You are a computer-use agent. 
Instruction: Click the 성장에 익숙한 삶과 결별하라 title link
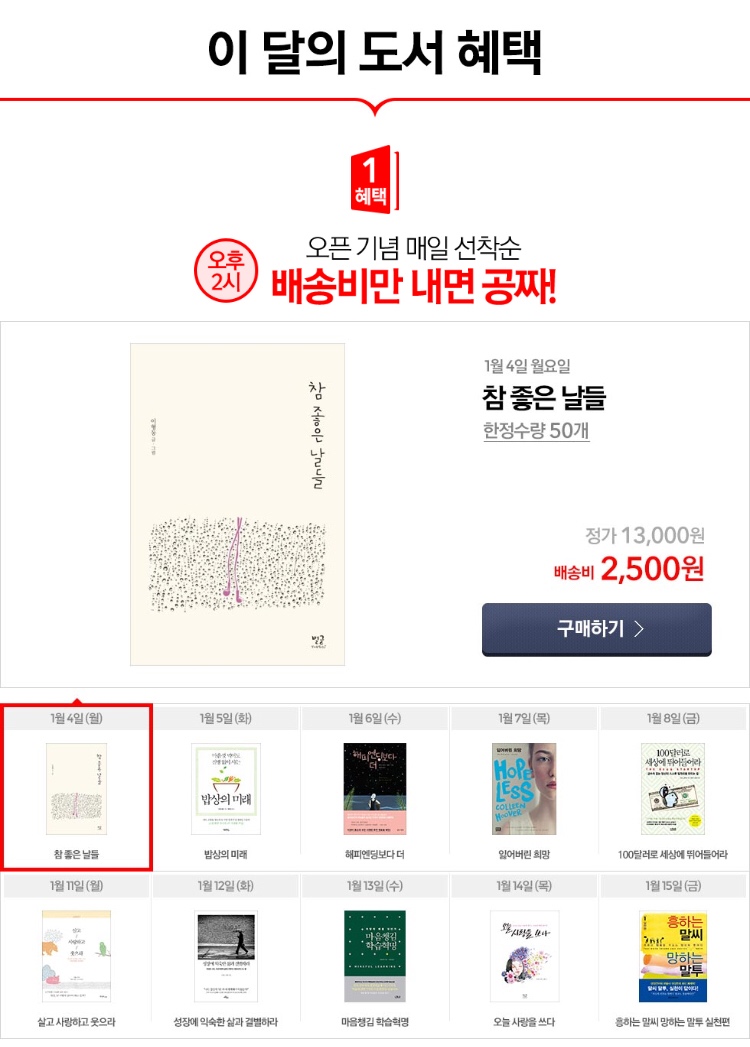coord(226,1022)
